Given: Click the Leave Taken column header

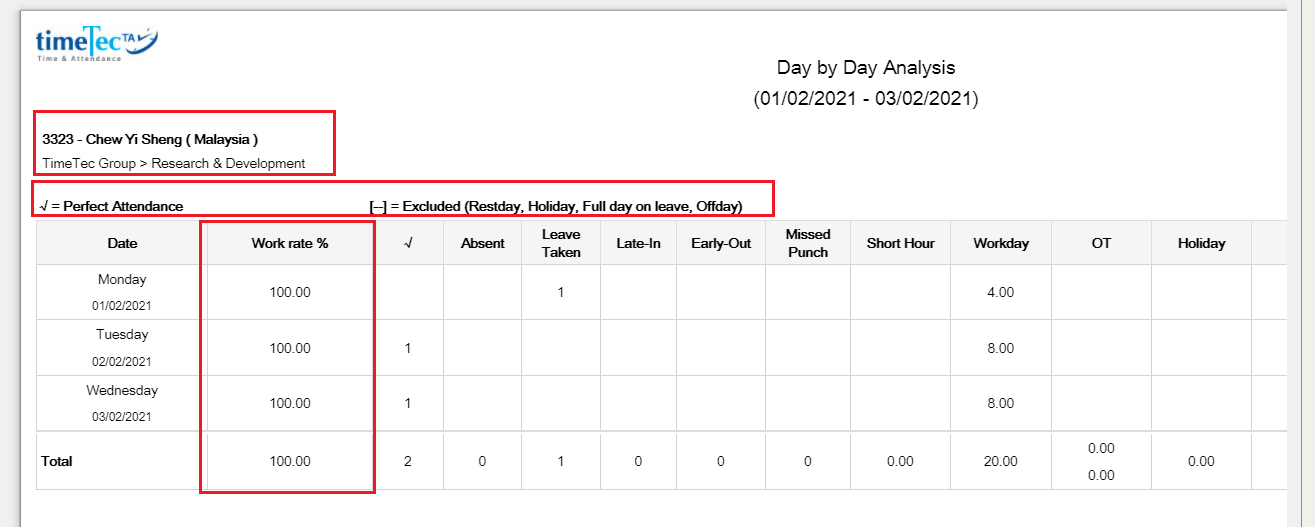Looking at the screenshot, I should (x=561, y=243).
